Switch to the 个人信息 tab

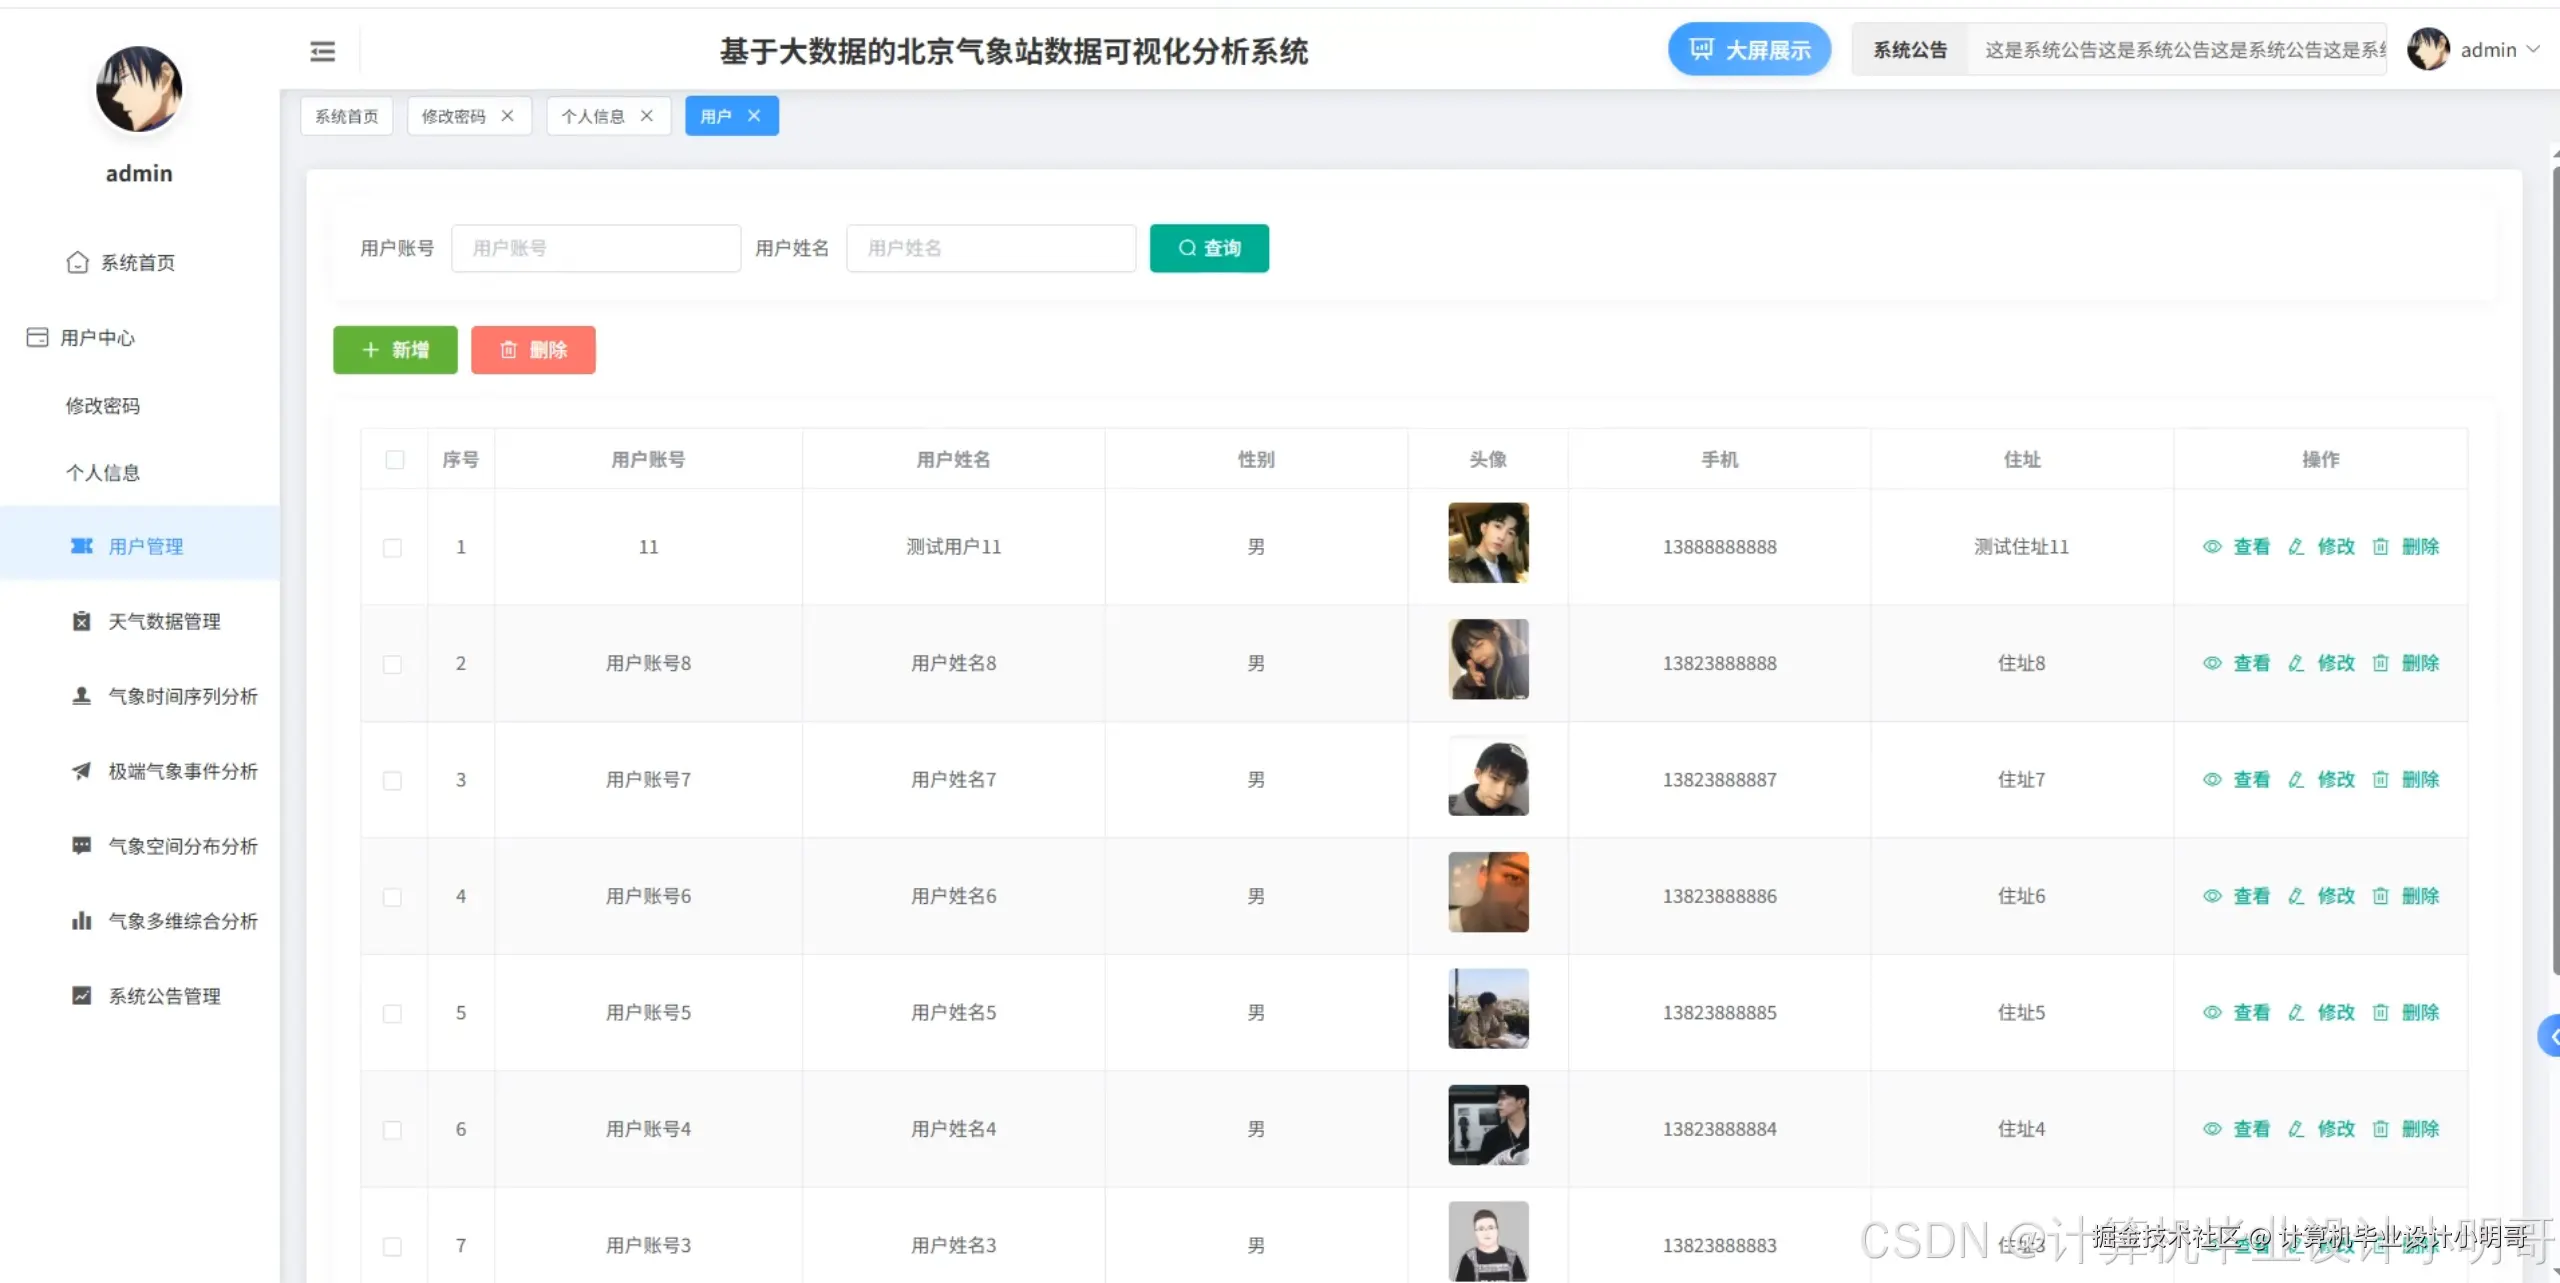click(594, 116)
